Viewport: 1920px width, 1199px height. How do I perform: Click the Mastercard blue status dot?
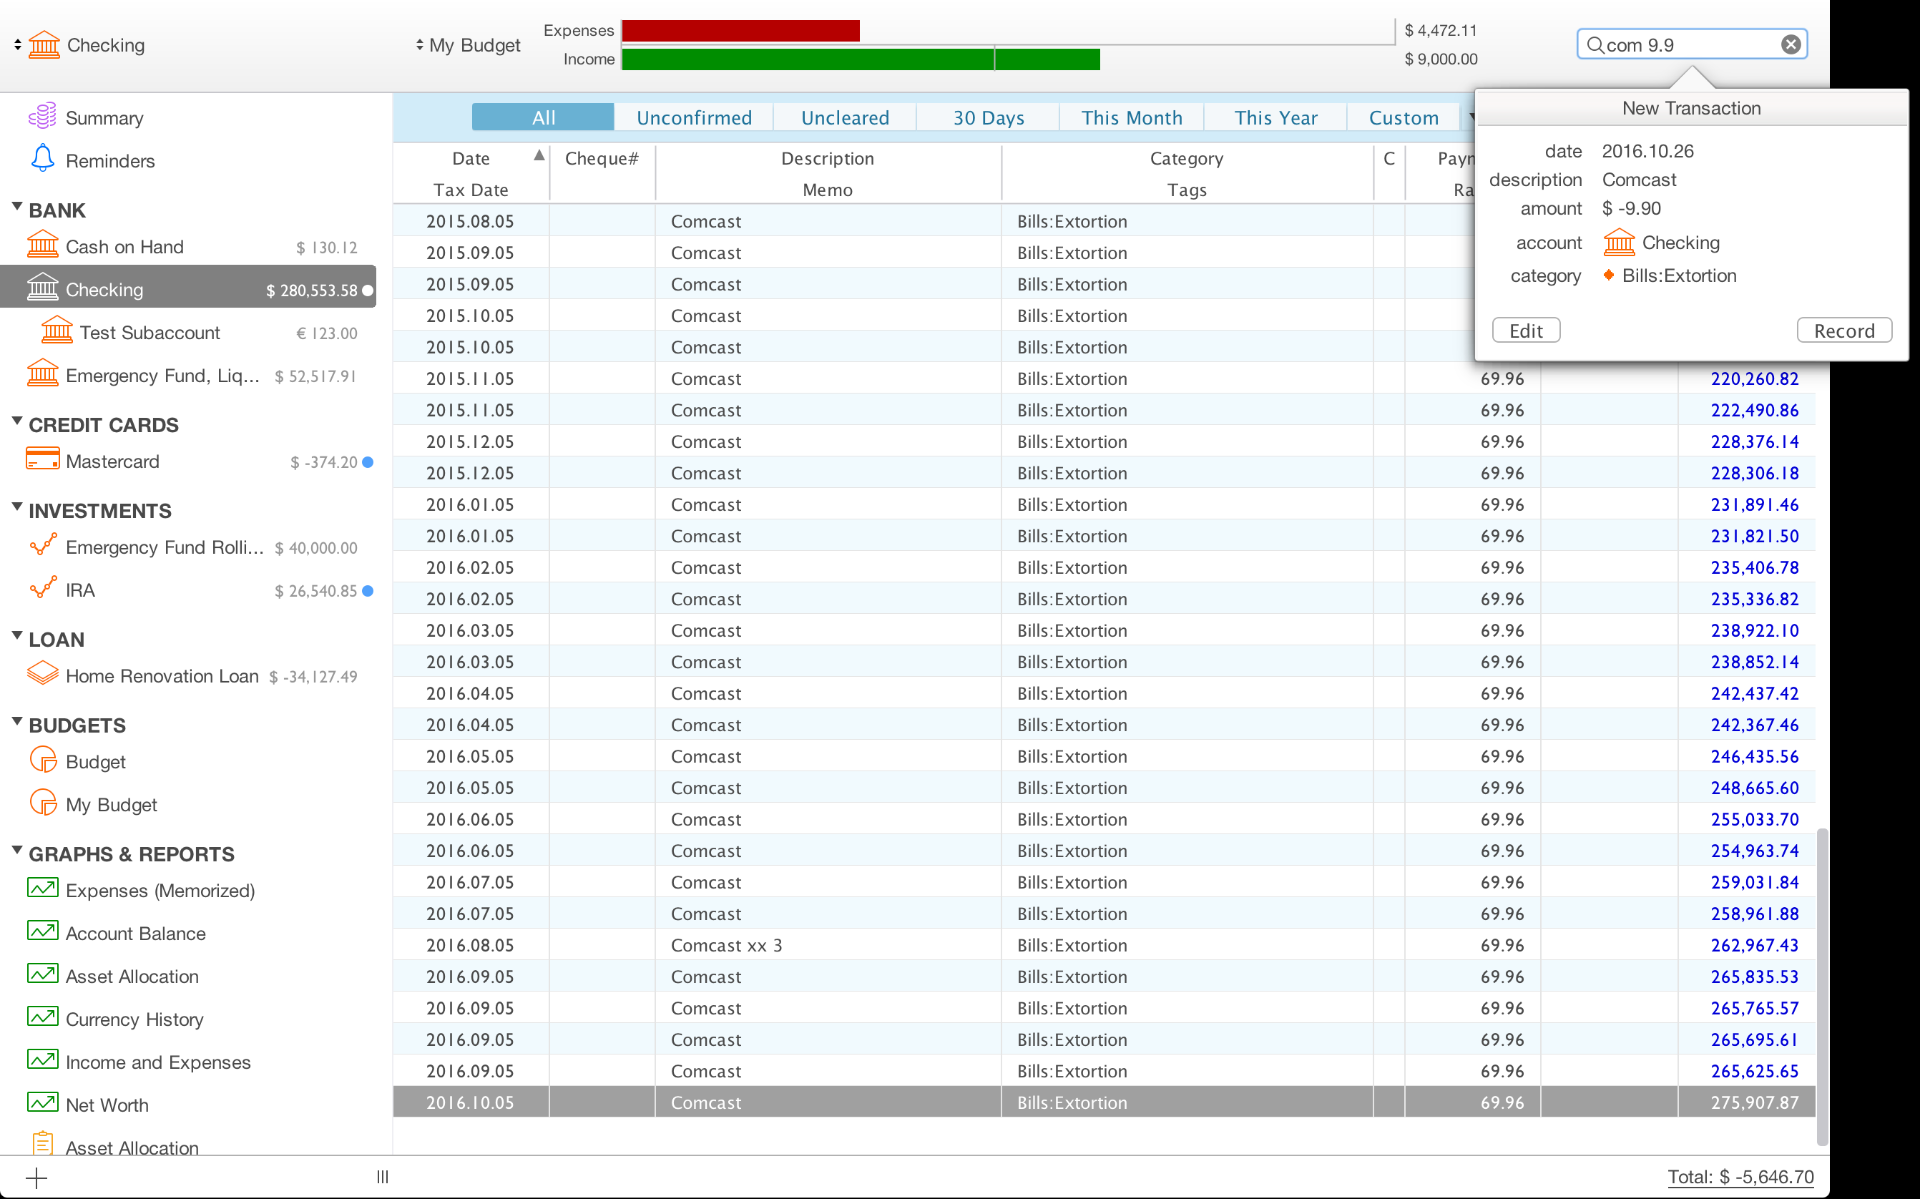coord(368,462)
